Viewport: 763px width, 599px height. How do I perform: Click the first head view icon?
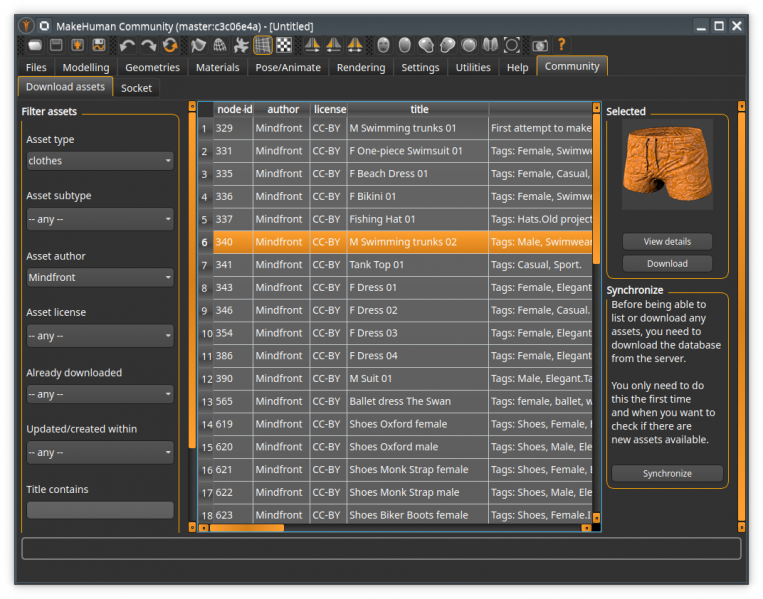[x=383, y=45]
